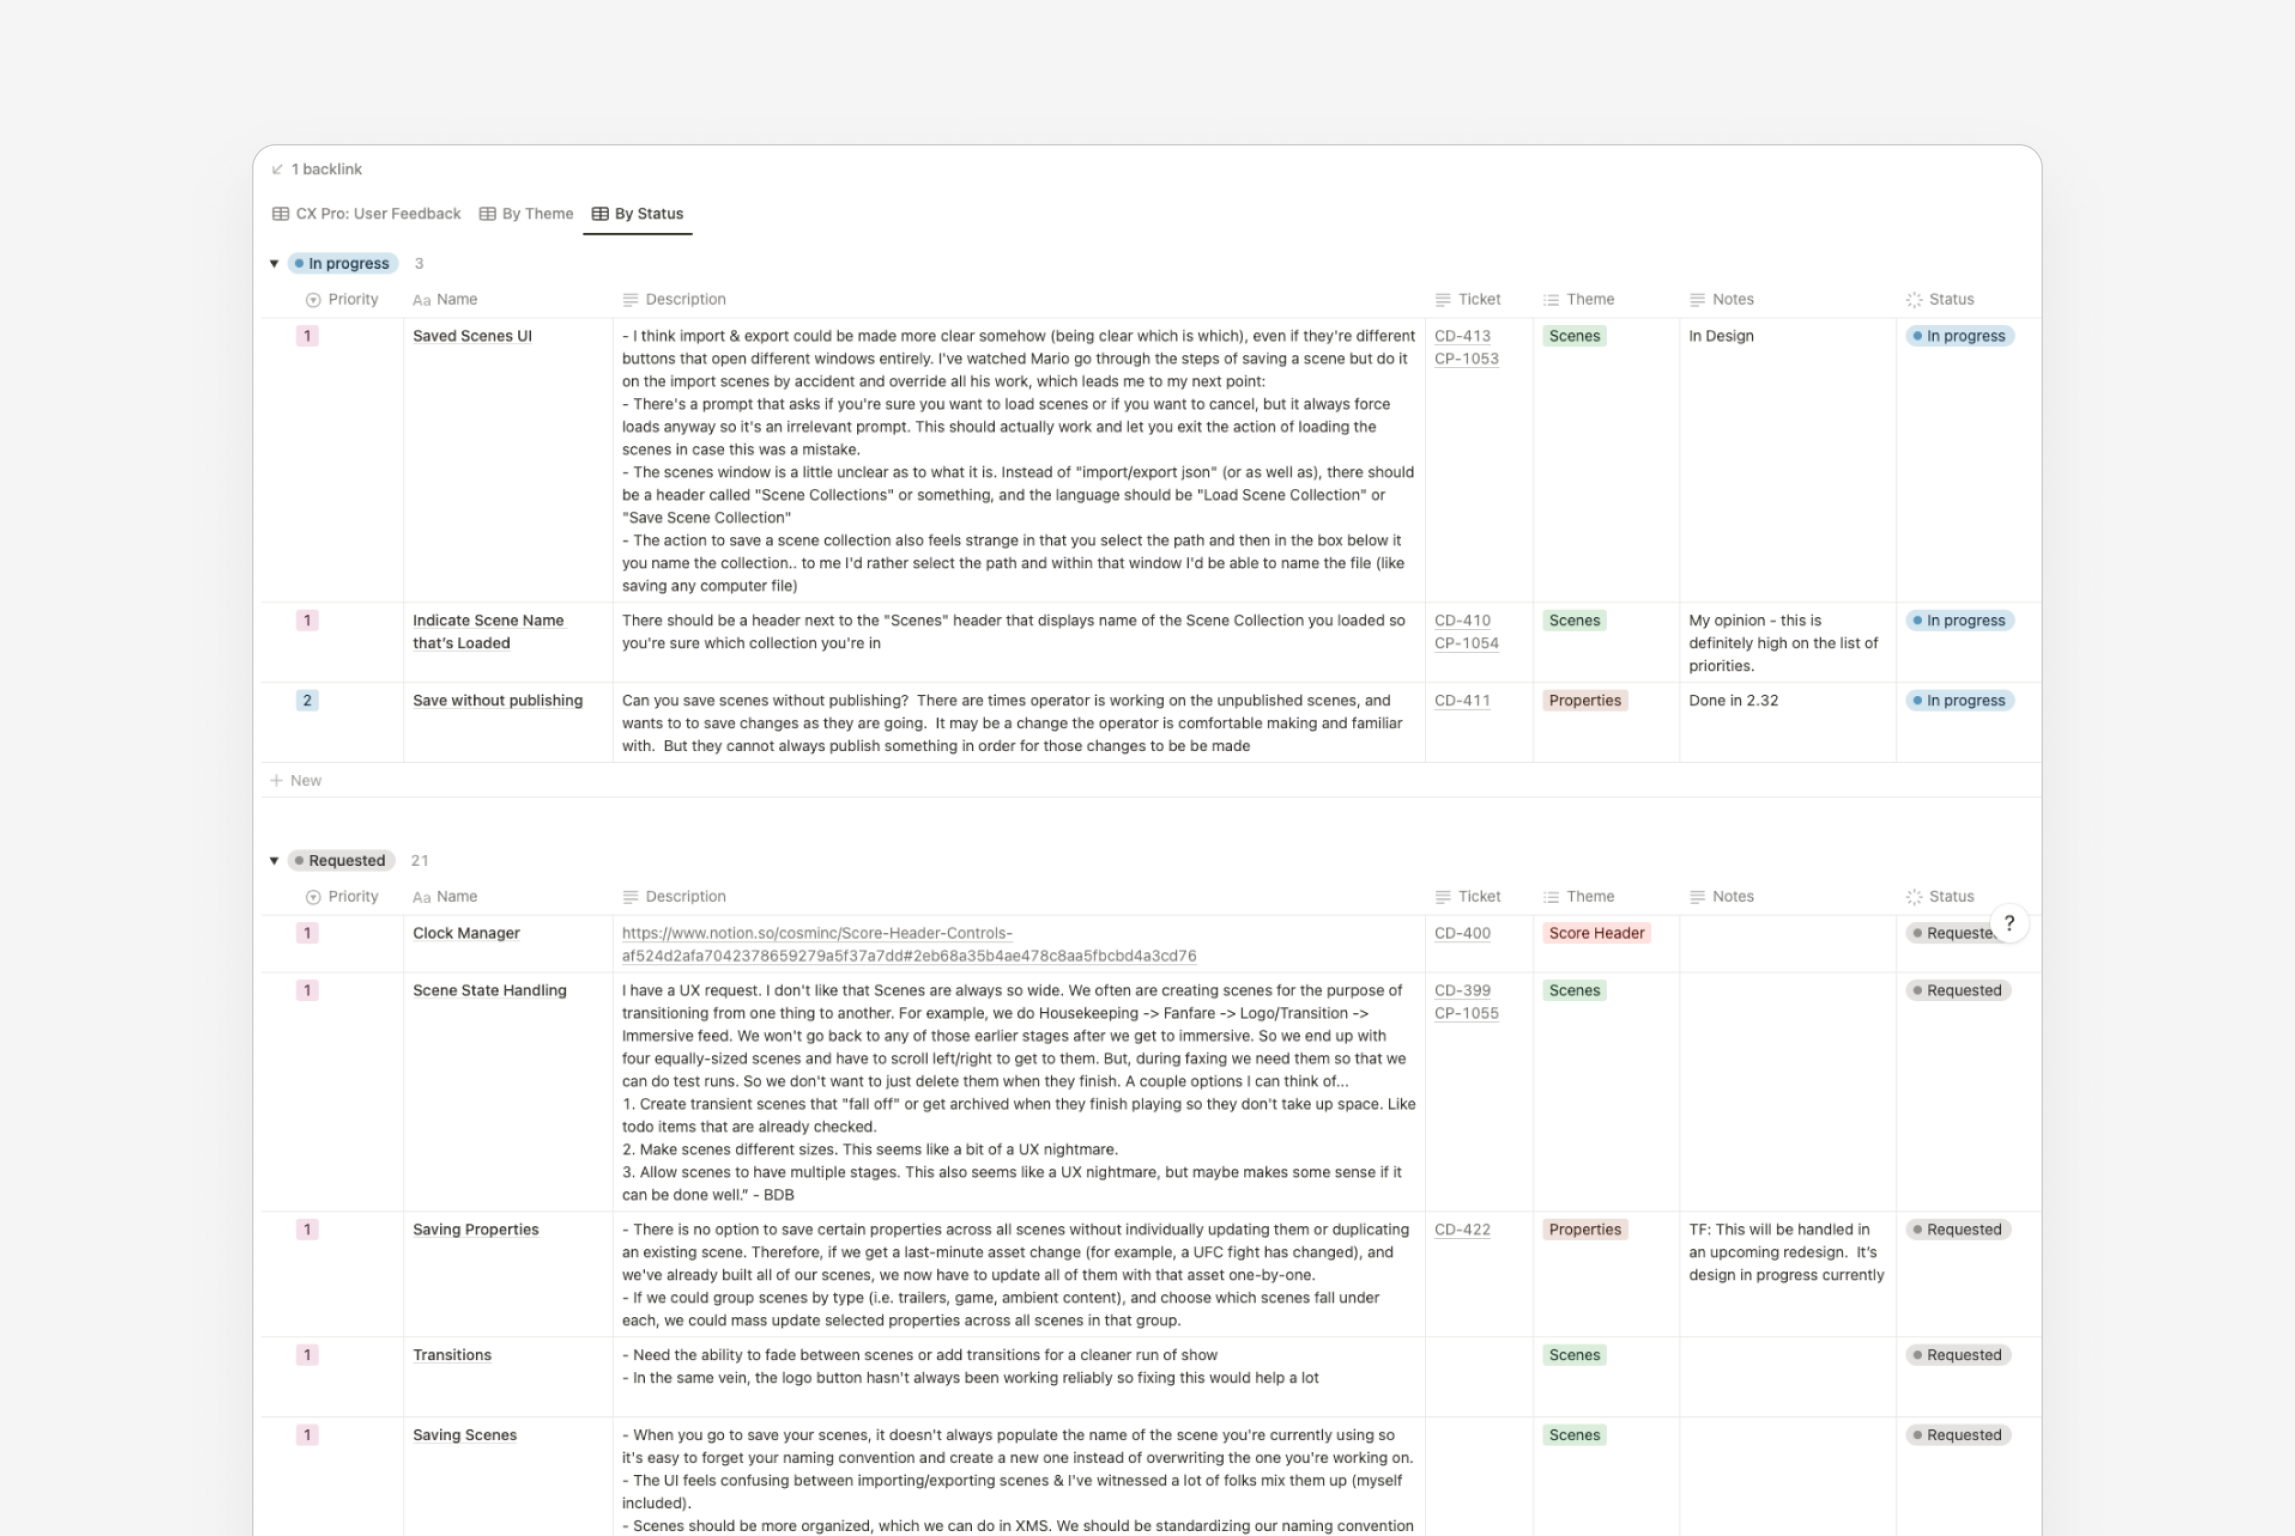Screen dimensions: 2295x1536
Task: Click the backlink arrow icon
Action: (277, 169)
